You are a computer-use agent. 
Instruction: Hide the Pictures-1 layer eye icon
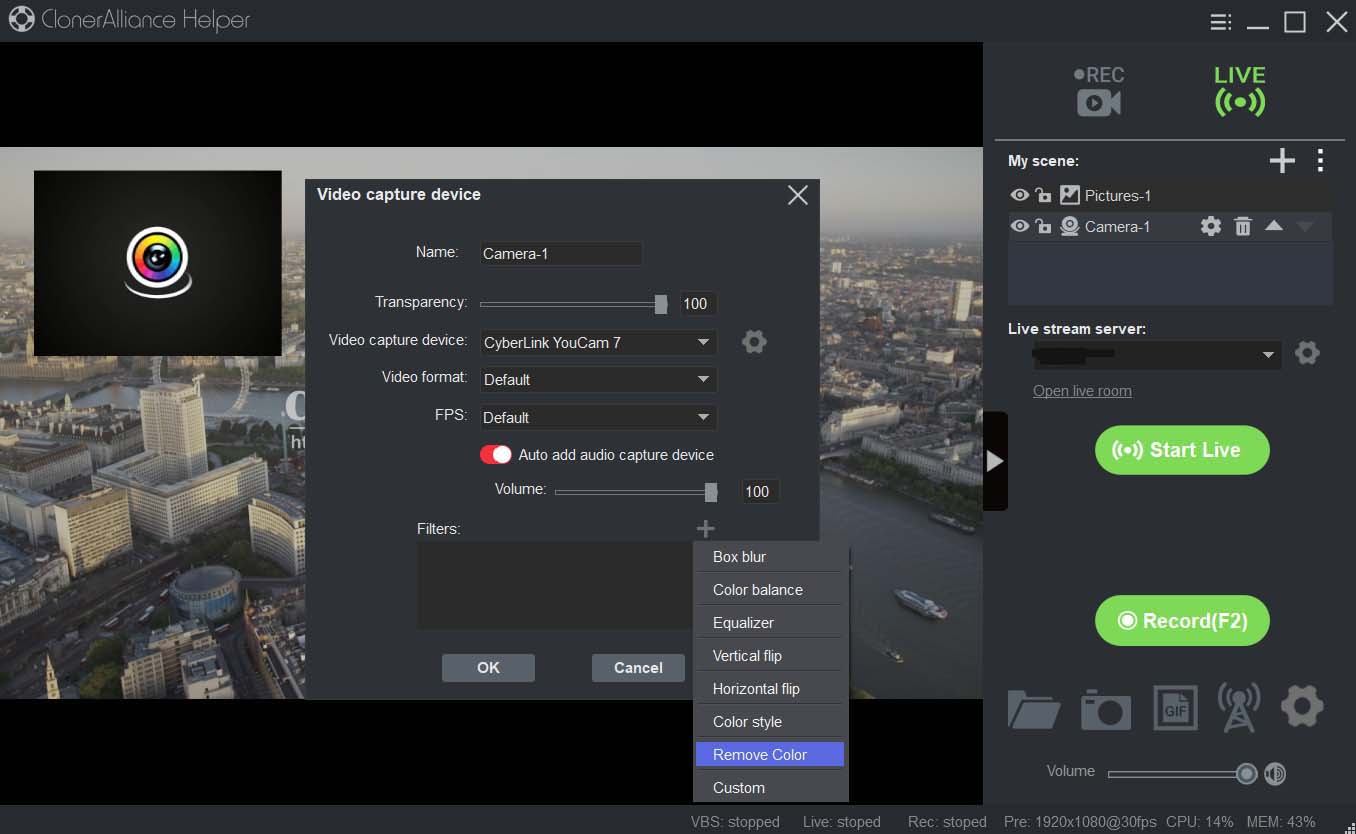point(1020,195)
